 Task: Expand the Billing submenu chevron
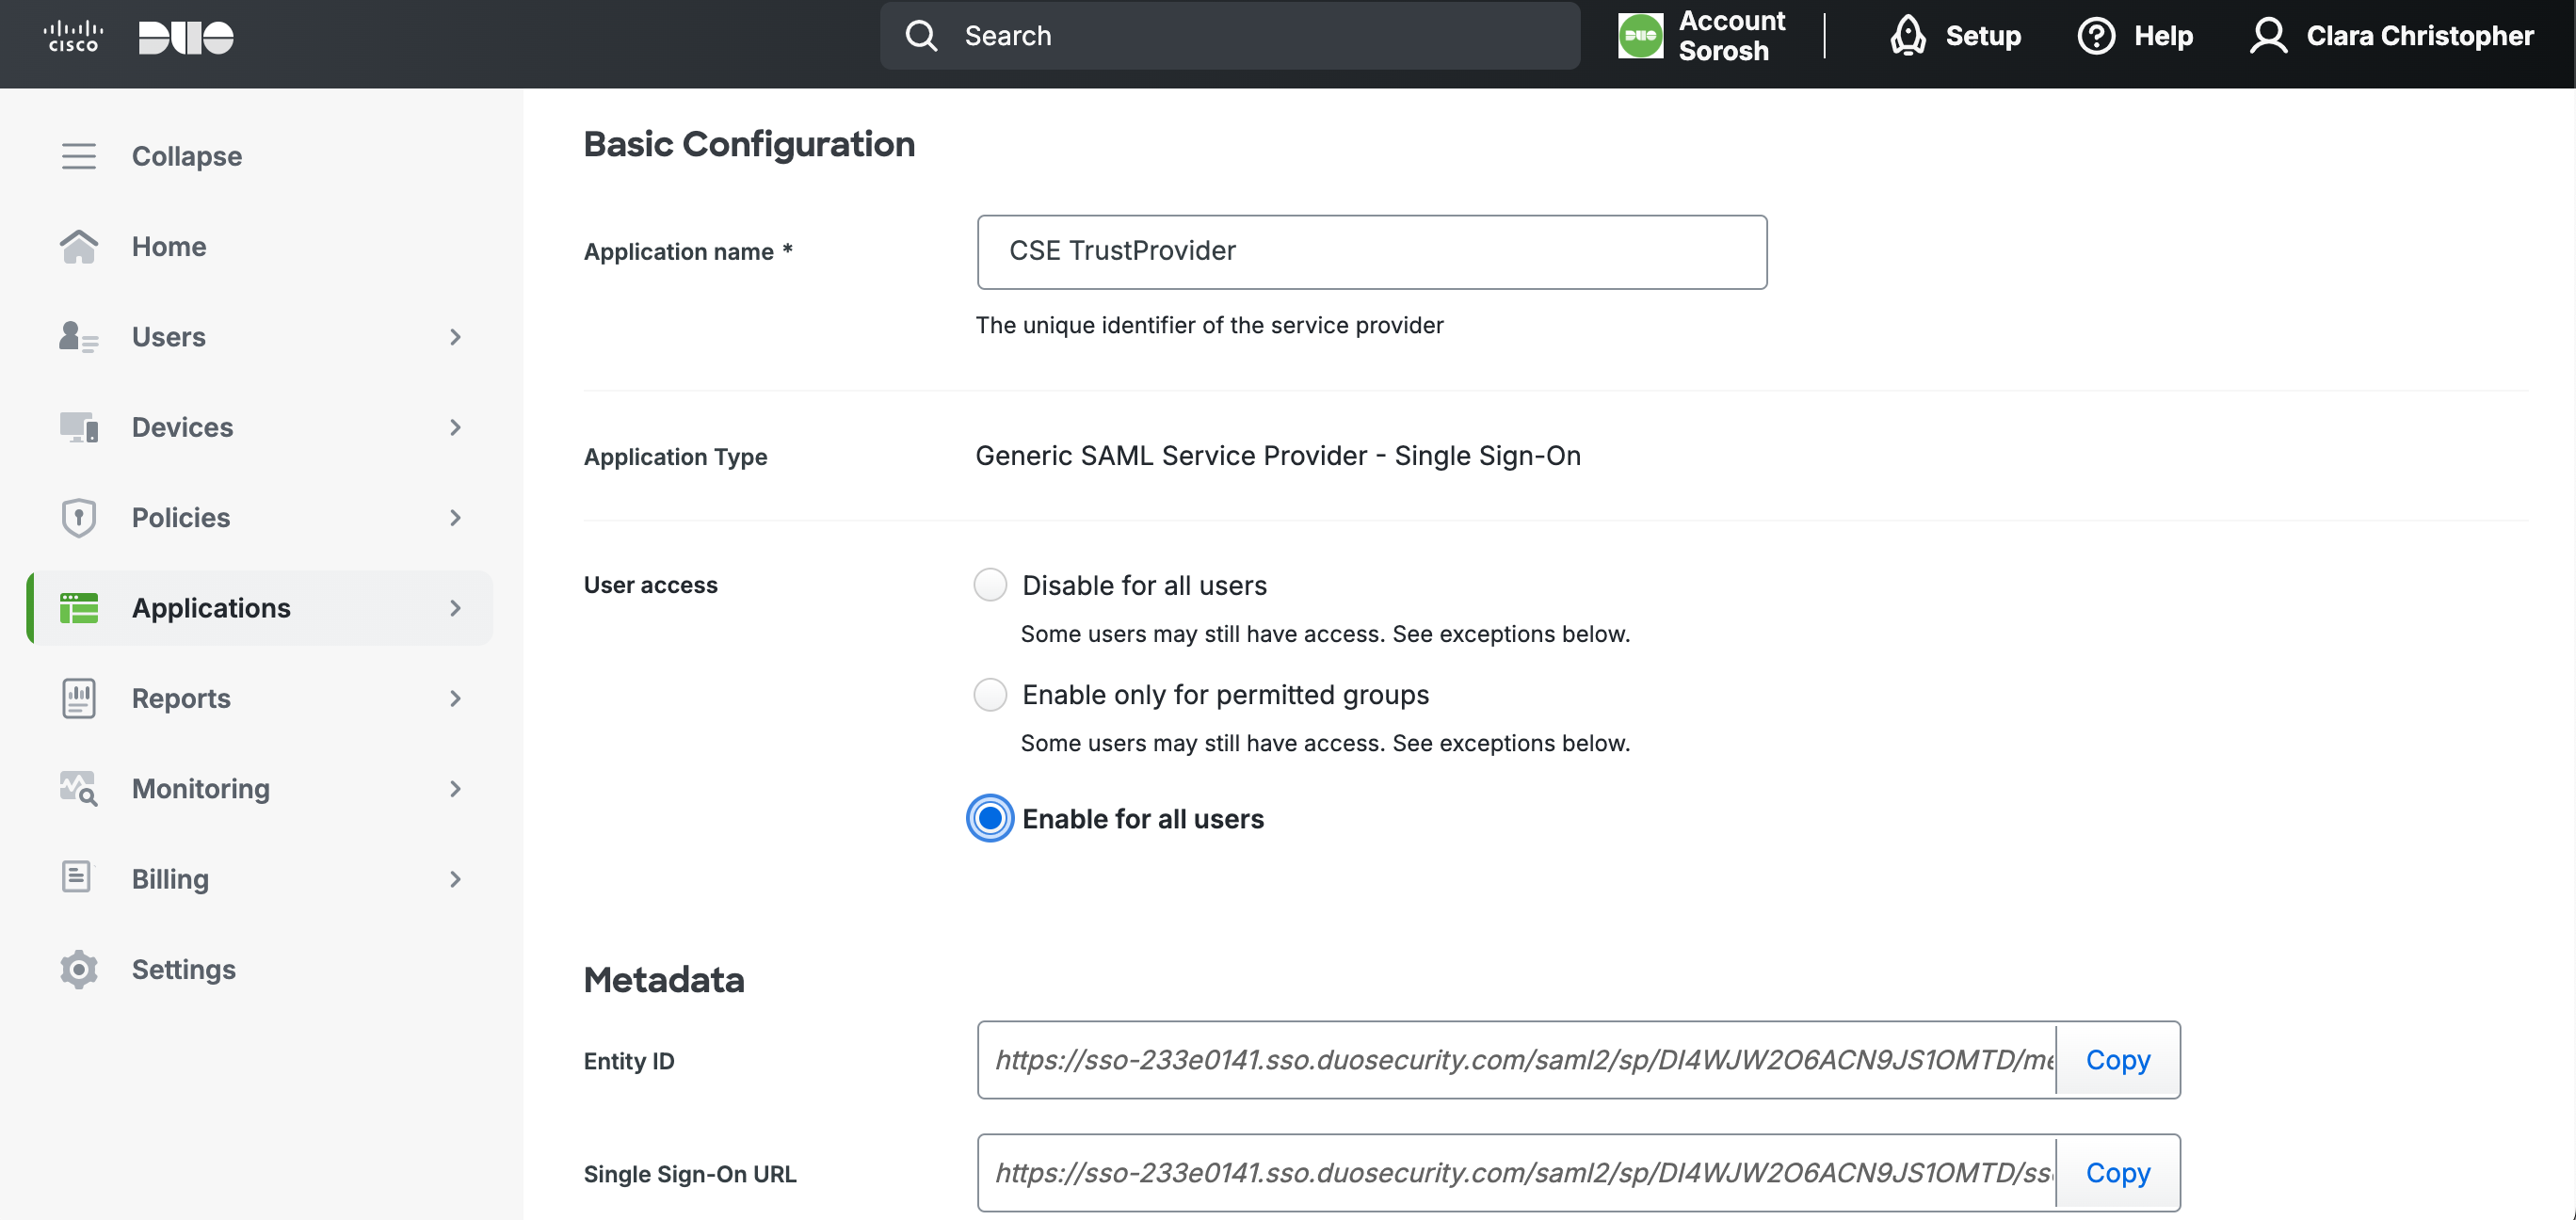tap(455, 879)
